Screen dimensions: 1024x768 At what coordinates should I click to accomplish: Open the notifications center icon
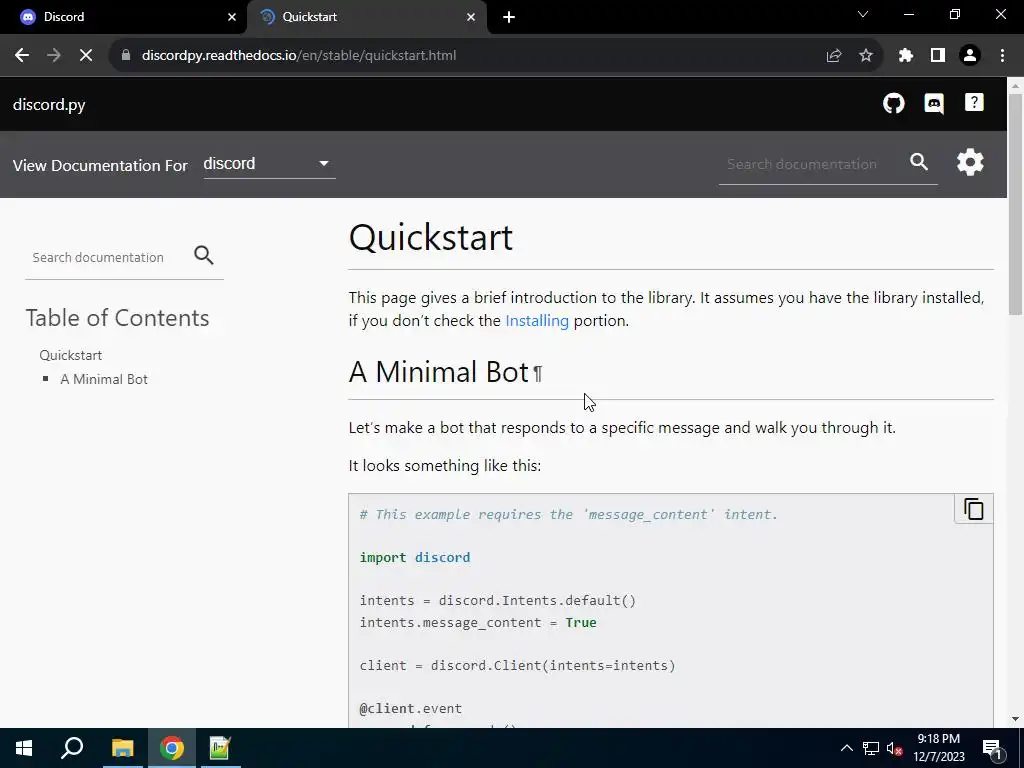992,749
